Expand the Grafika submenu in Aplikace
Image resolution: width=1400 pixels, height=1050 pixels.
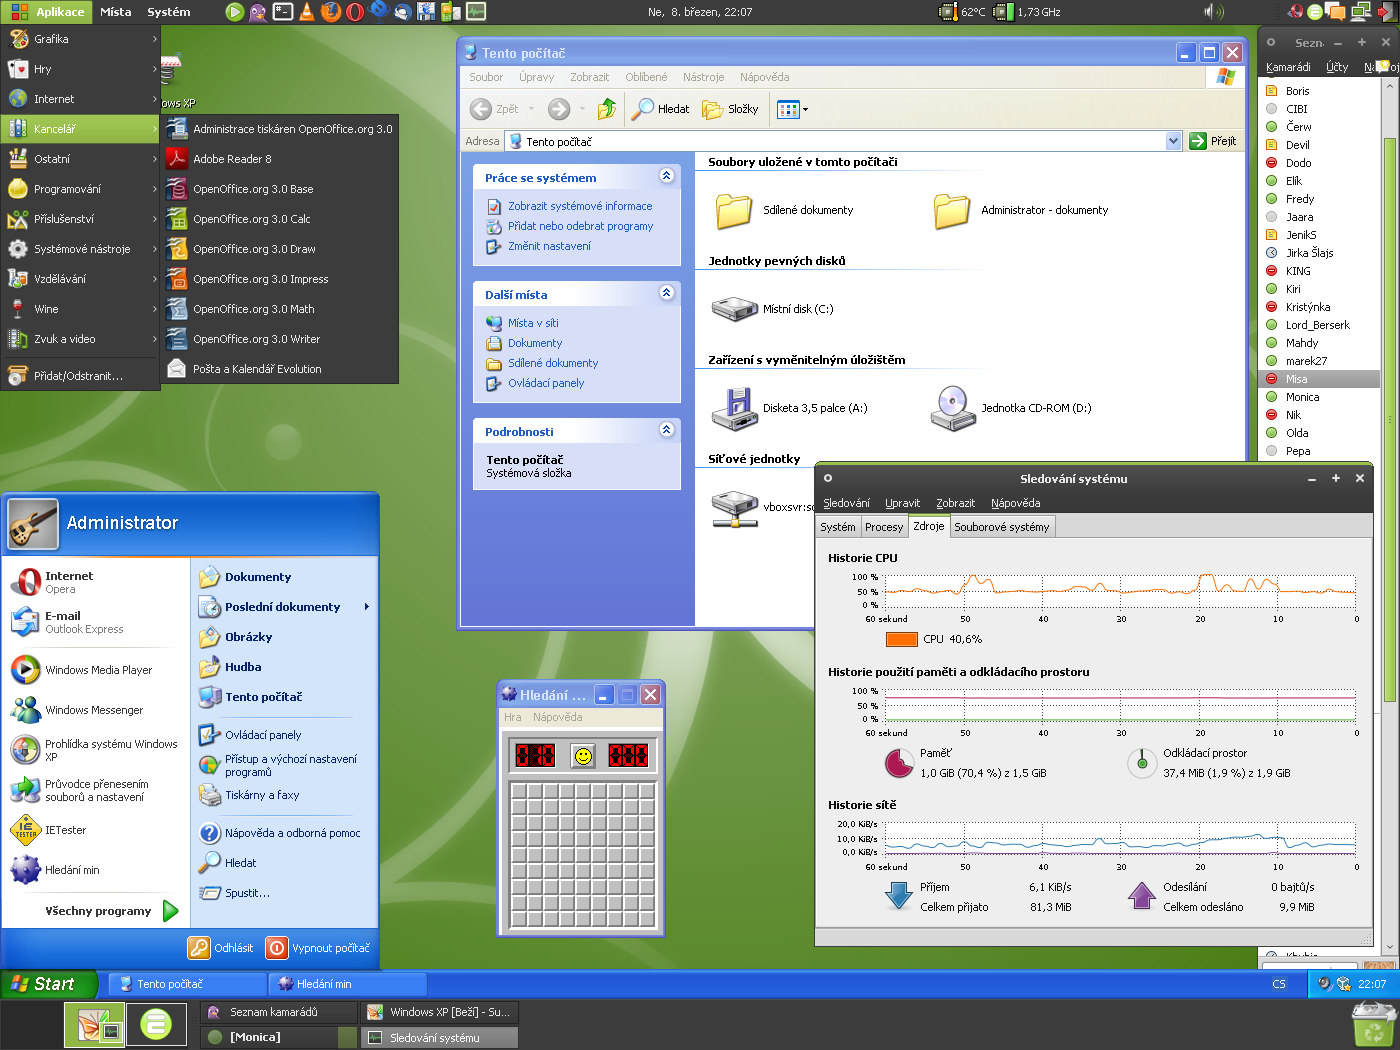pyautogui.click(x=81, y=39)
